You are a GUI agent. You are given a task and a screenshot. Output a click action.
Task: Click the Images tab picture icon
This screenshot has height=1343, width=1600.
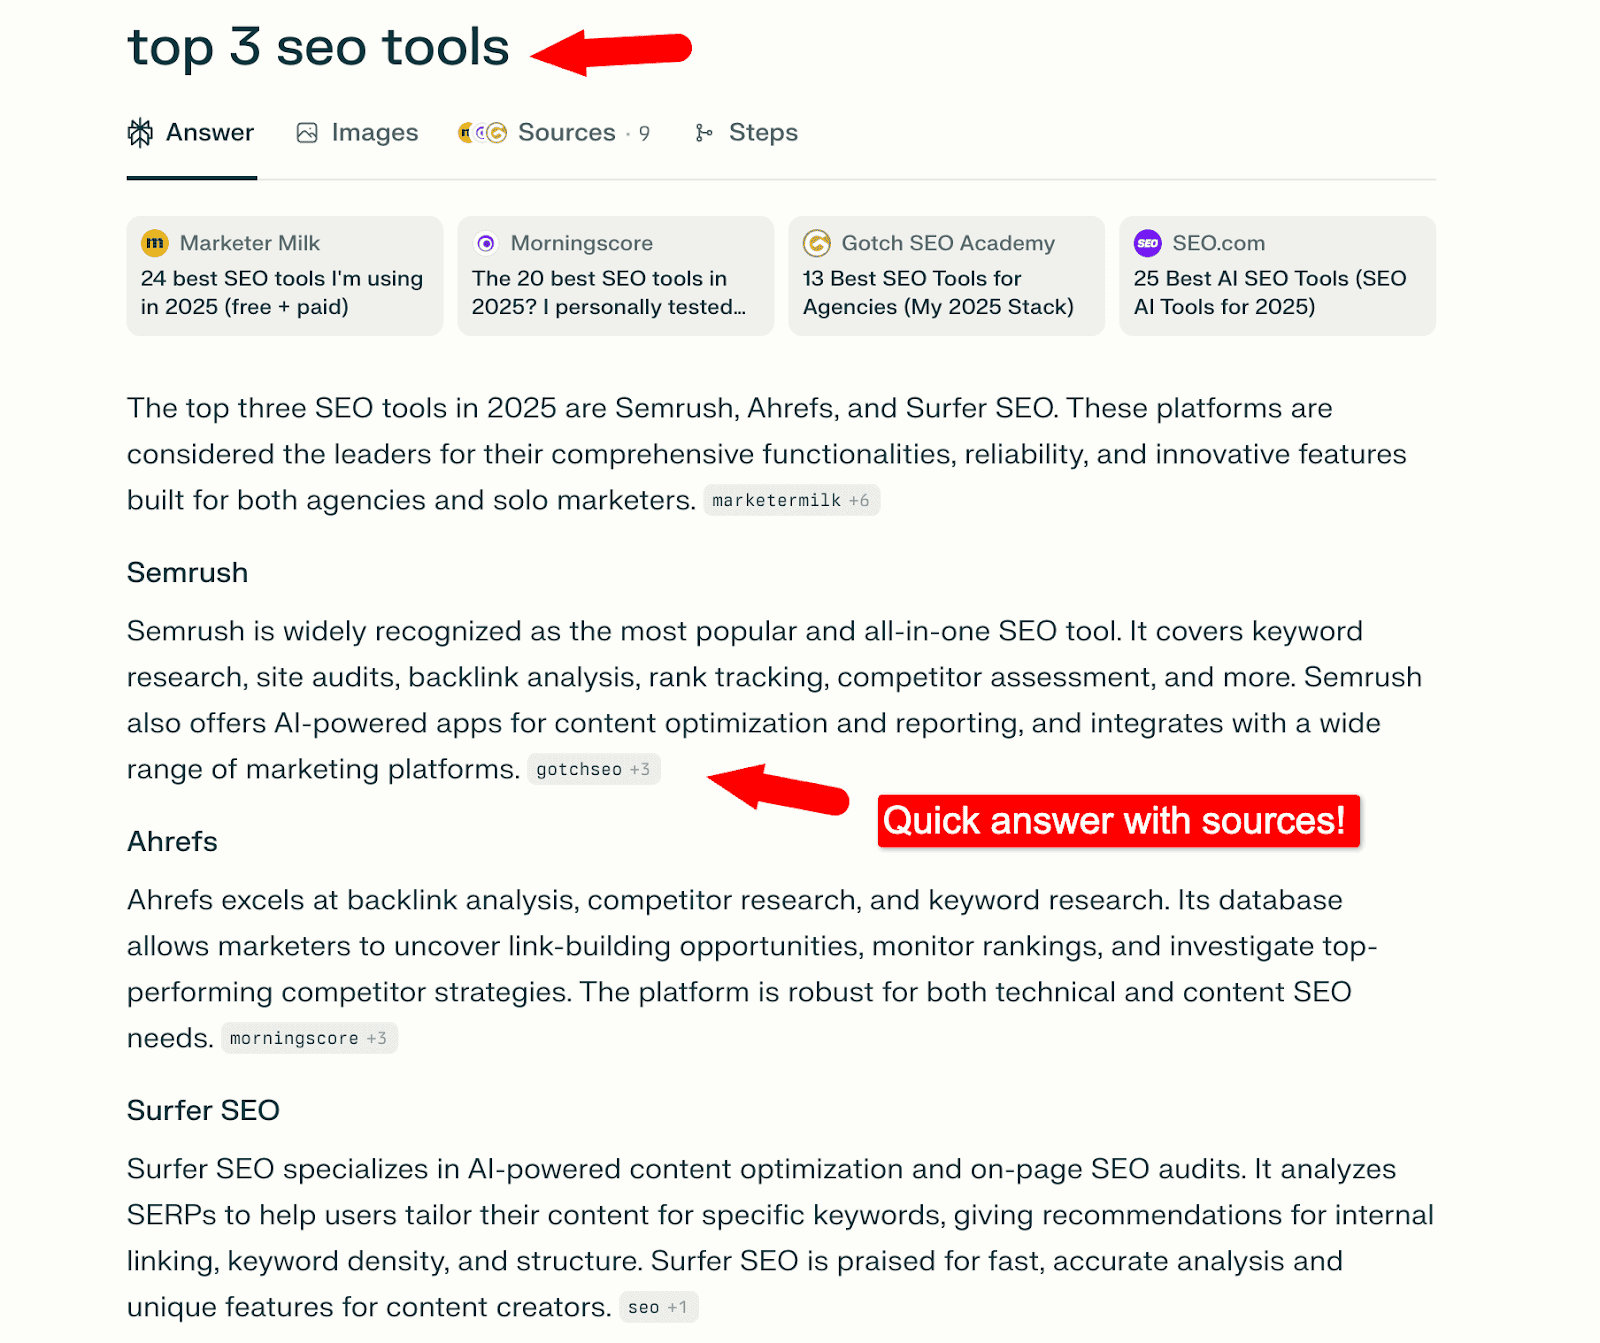pos(307,132)
